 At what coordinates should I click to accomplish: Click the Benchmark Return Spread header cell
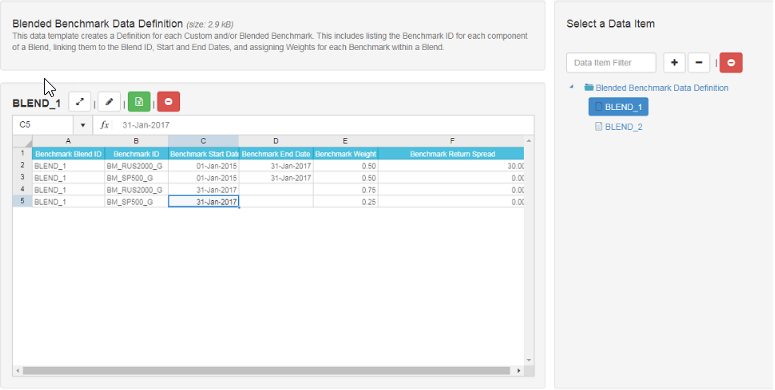[451, 154]
